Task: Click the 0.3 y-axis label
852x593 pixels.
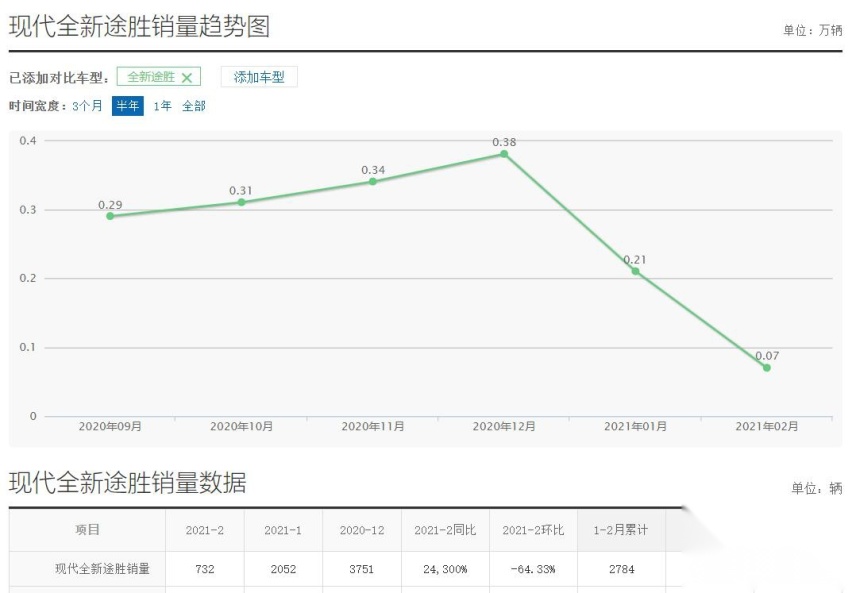Action: 28,210
